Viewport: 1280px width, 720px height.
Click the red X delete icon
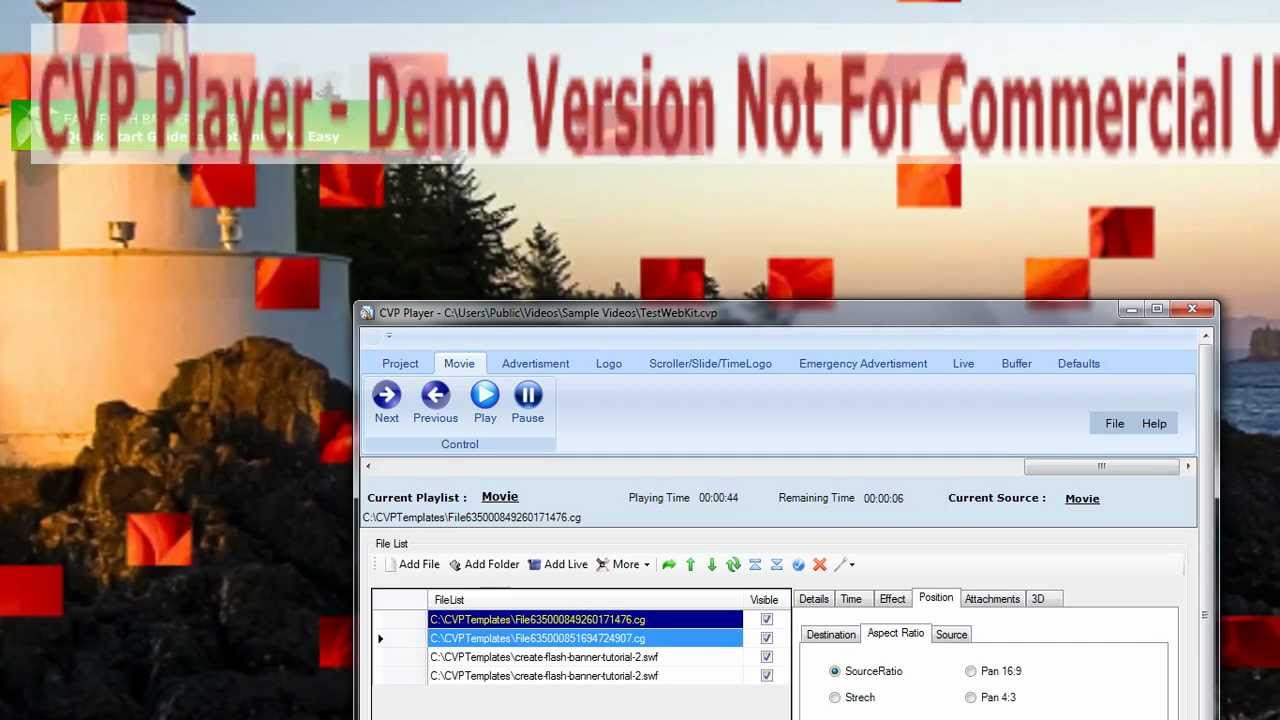(x=820, y=565)
